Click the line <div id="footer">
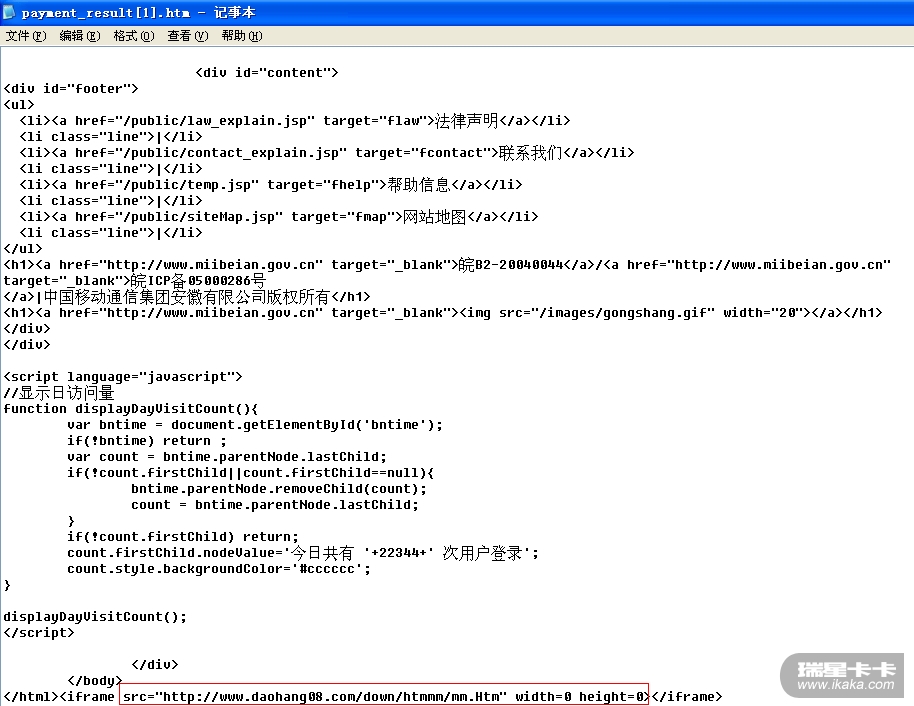 (x=71, y=89)
